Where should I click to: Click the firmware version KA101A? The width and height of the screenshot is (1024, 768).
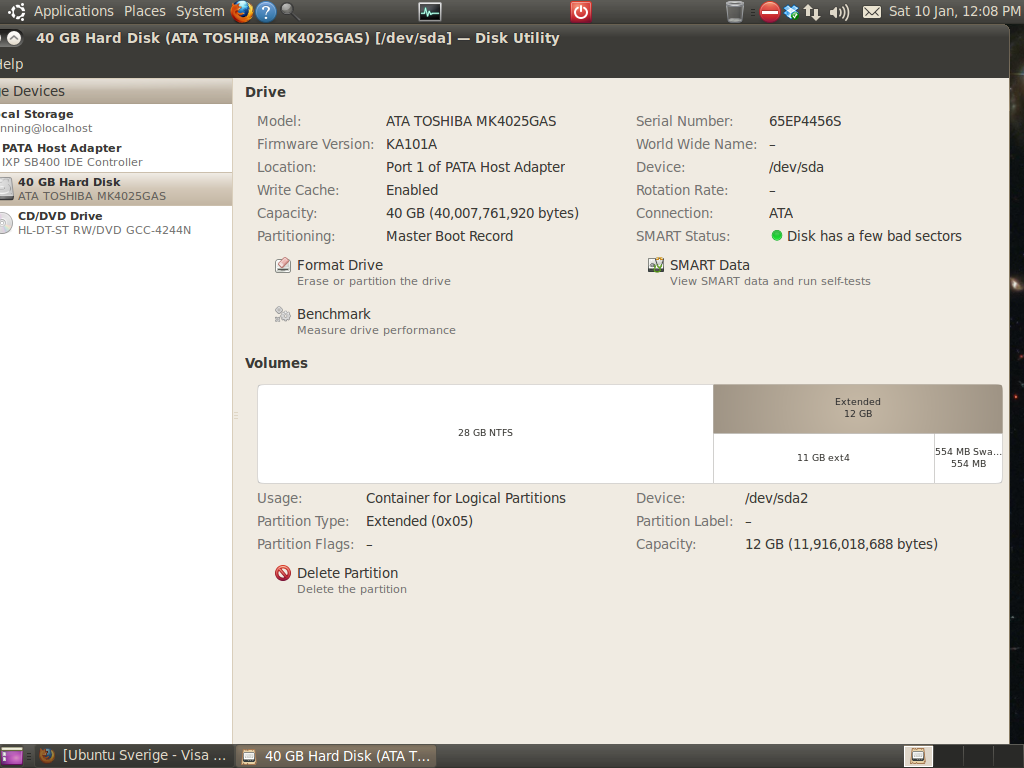411,144
